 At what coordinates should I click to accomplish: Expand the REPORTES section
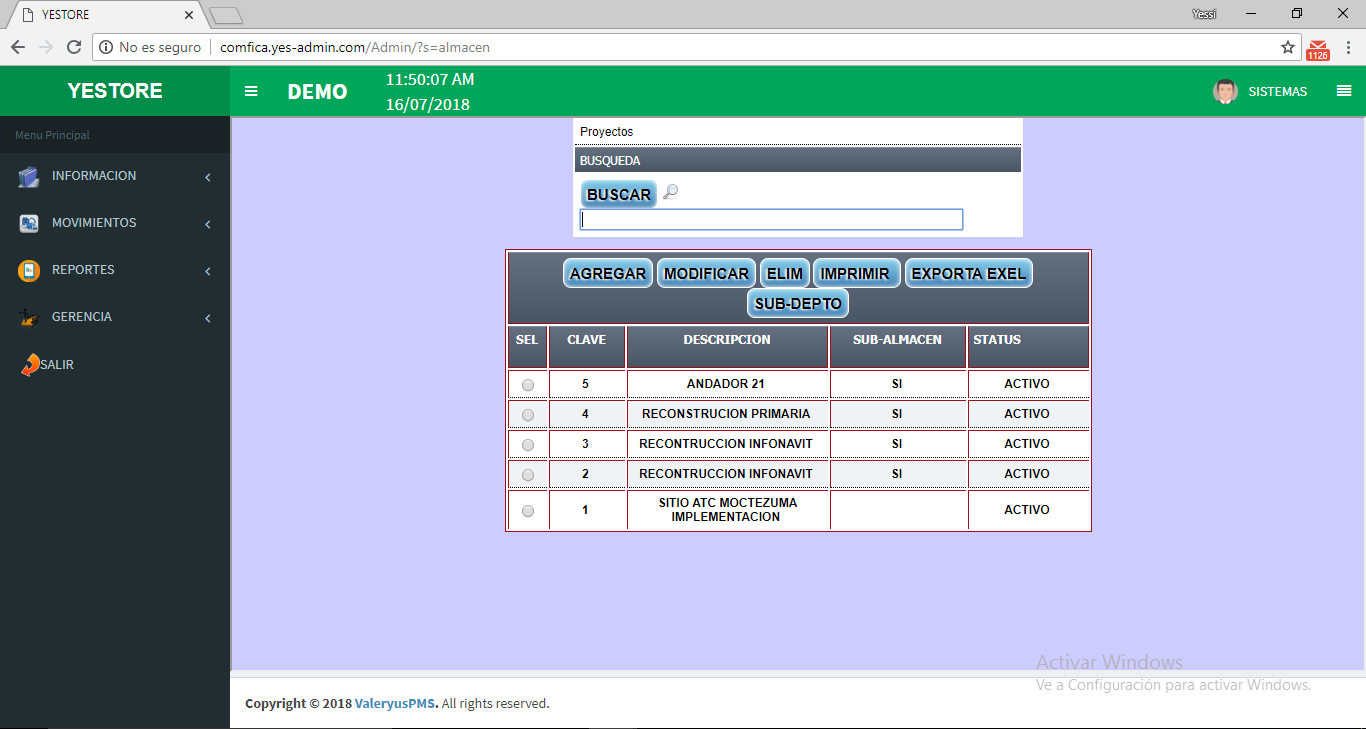[83, 270]
